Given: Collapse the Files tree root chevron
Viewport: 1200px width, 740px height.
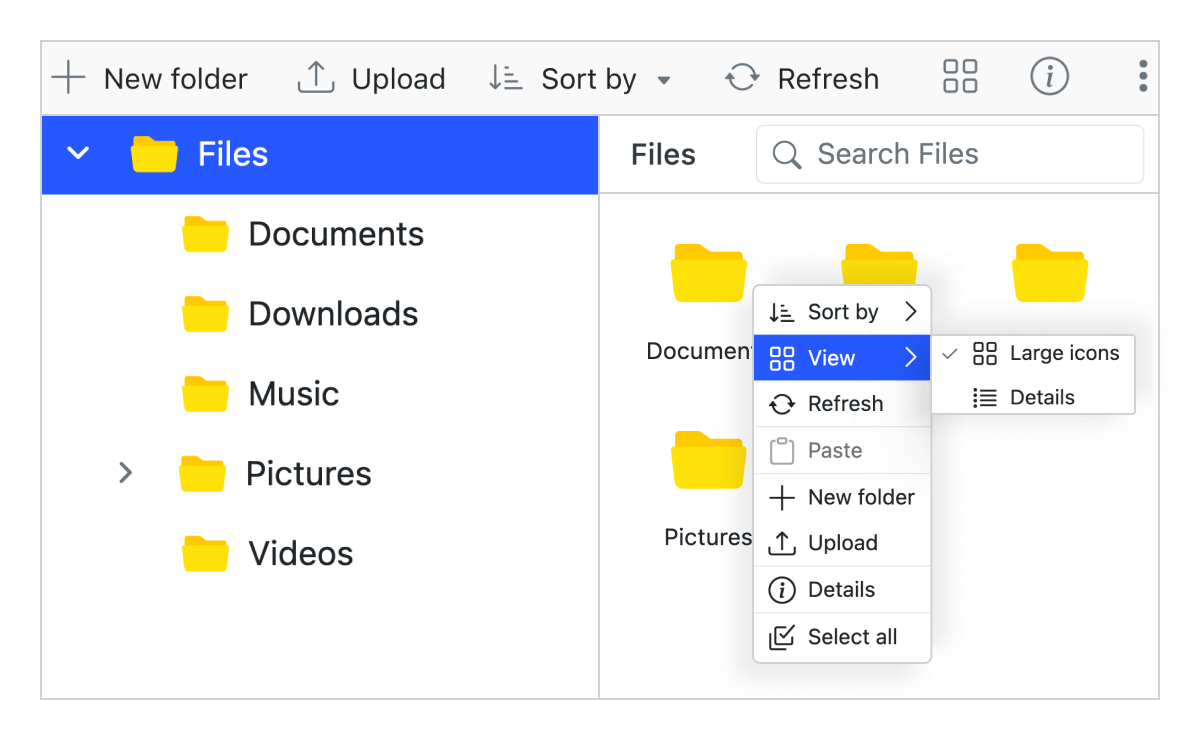Looking at the screenshot, I should tap(77, 153).
